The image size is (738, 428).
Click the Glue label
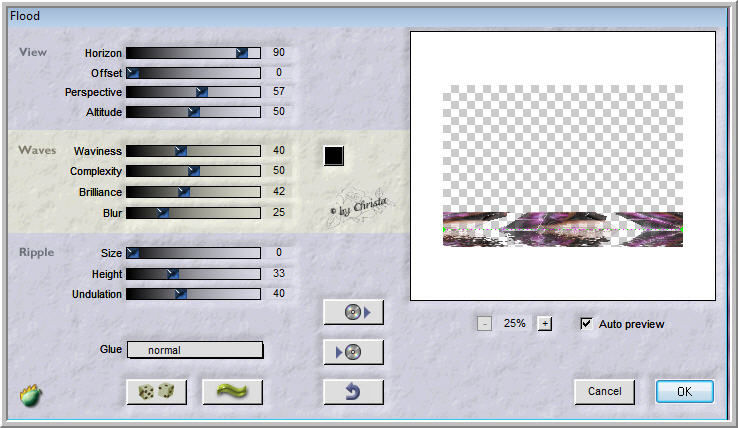111,349
